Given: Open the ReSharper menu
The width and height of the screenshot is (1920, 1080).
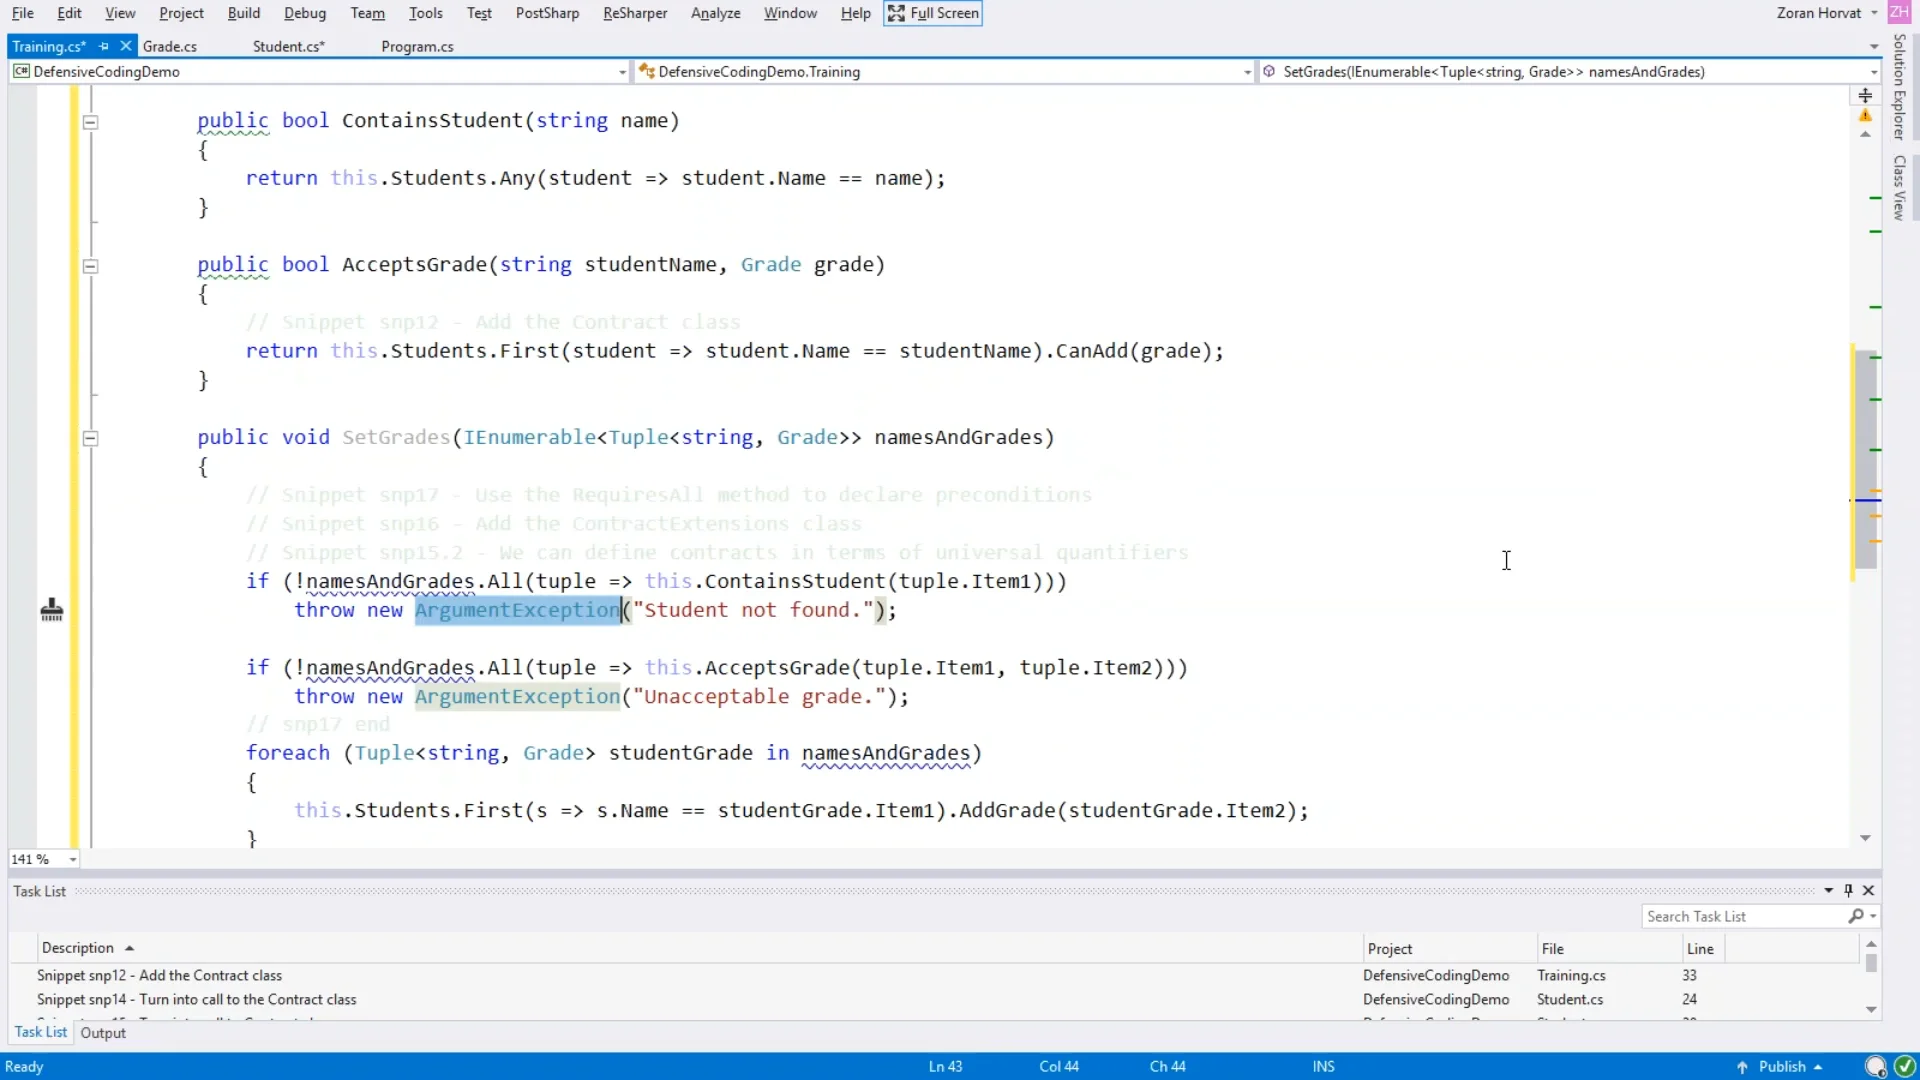Looking at the screenshot, I should (635, 13).
